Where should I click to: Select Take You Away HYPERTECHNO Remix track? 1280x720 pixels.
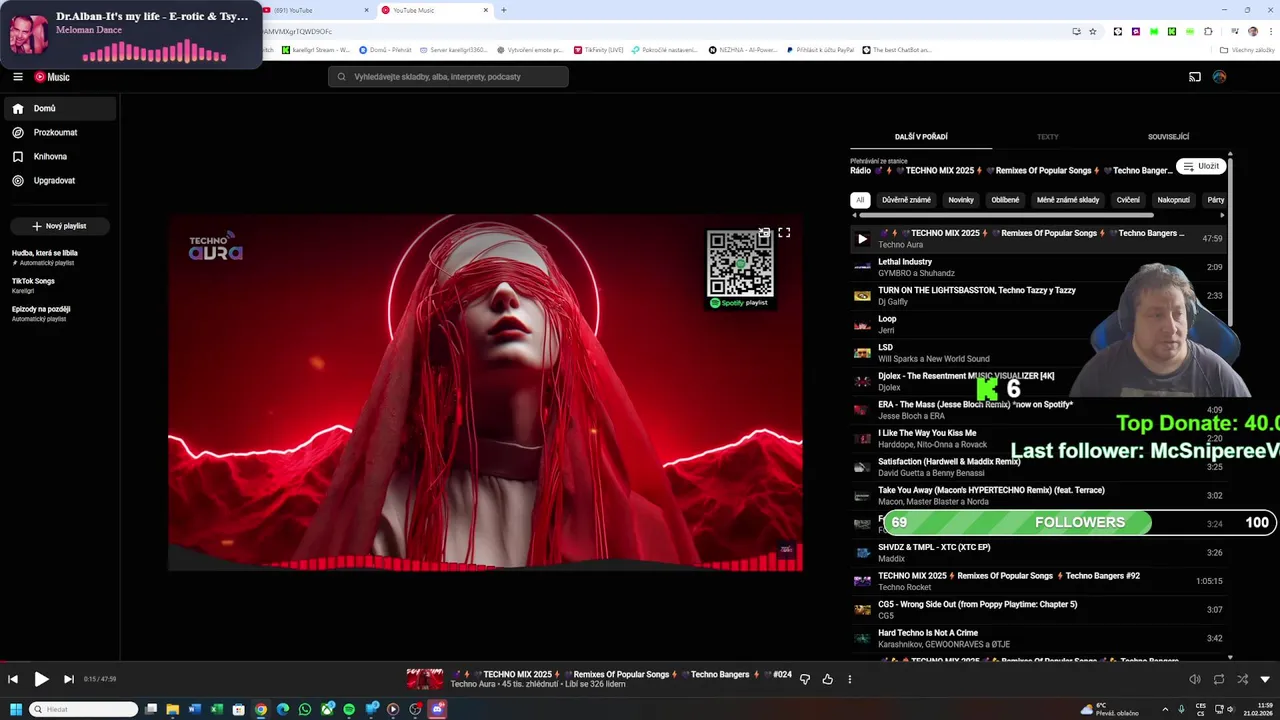click(x=1037, y=495)
